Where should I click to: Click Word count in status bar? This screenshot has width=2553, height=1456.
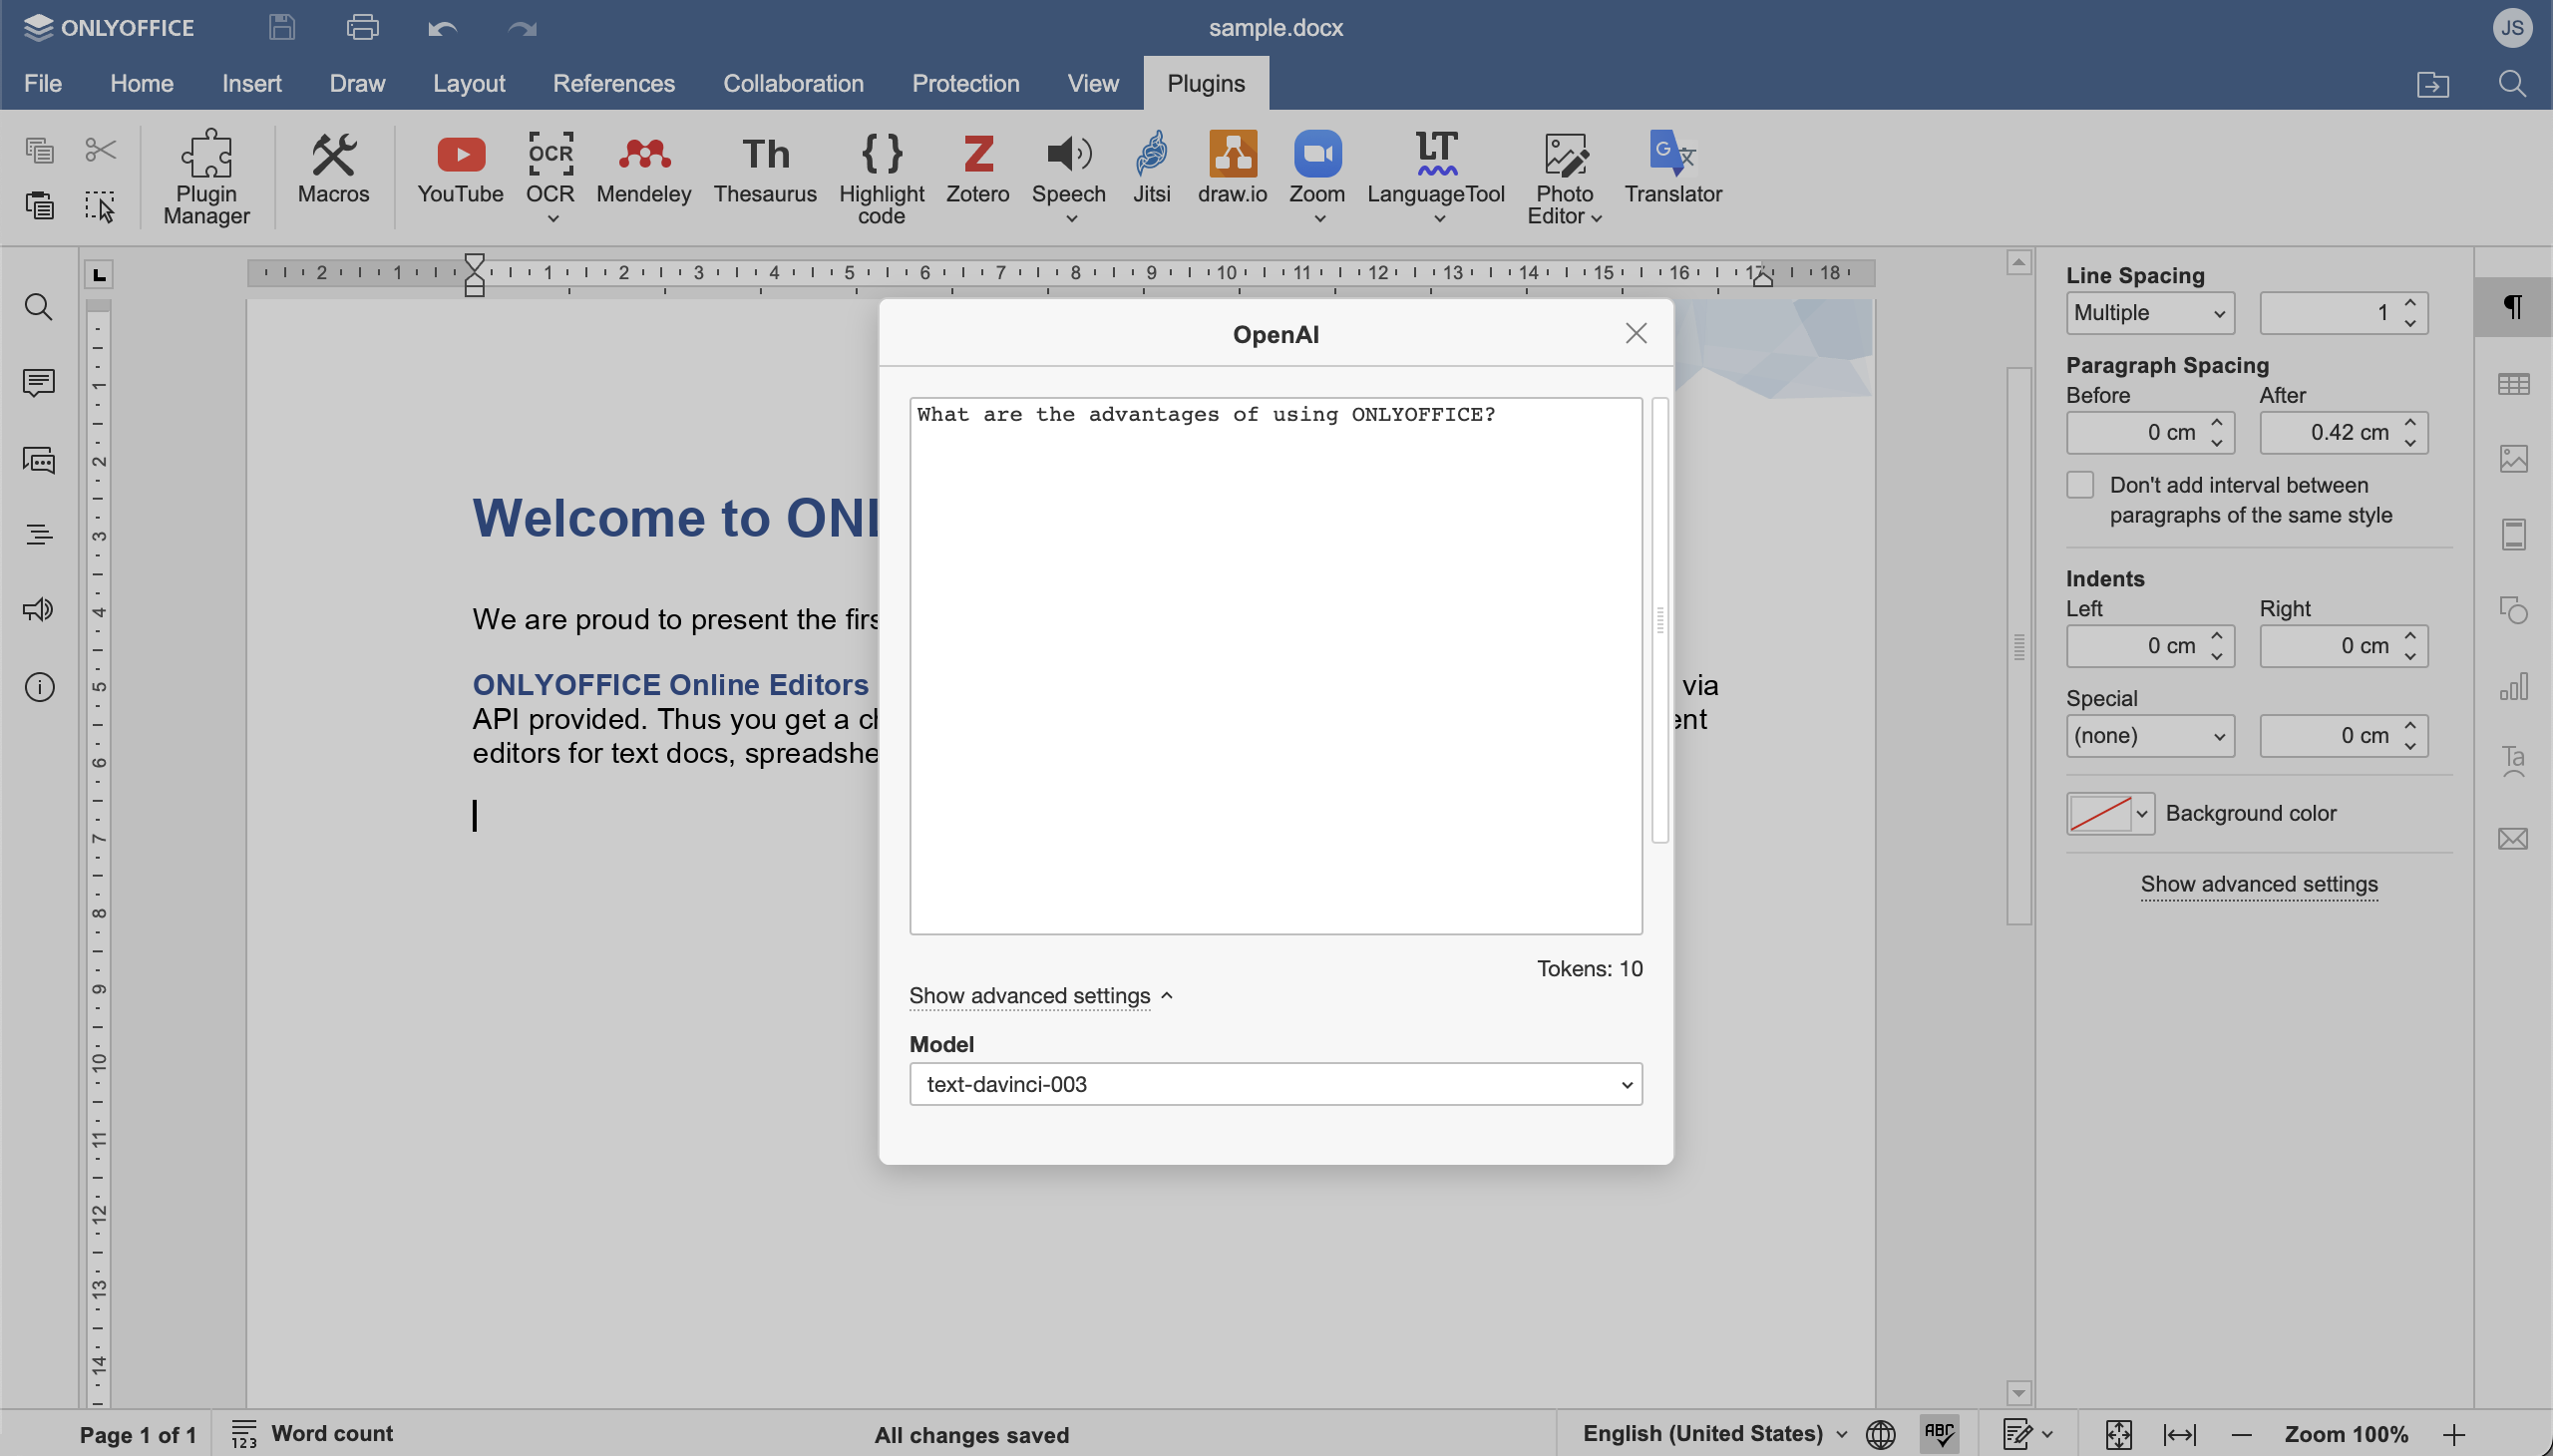[312, 1434]
